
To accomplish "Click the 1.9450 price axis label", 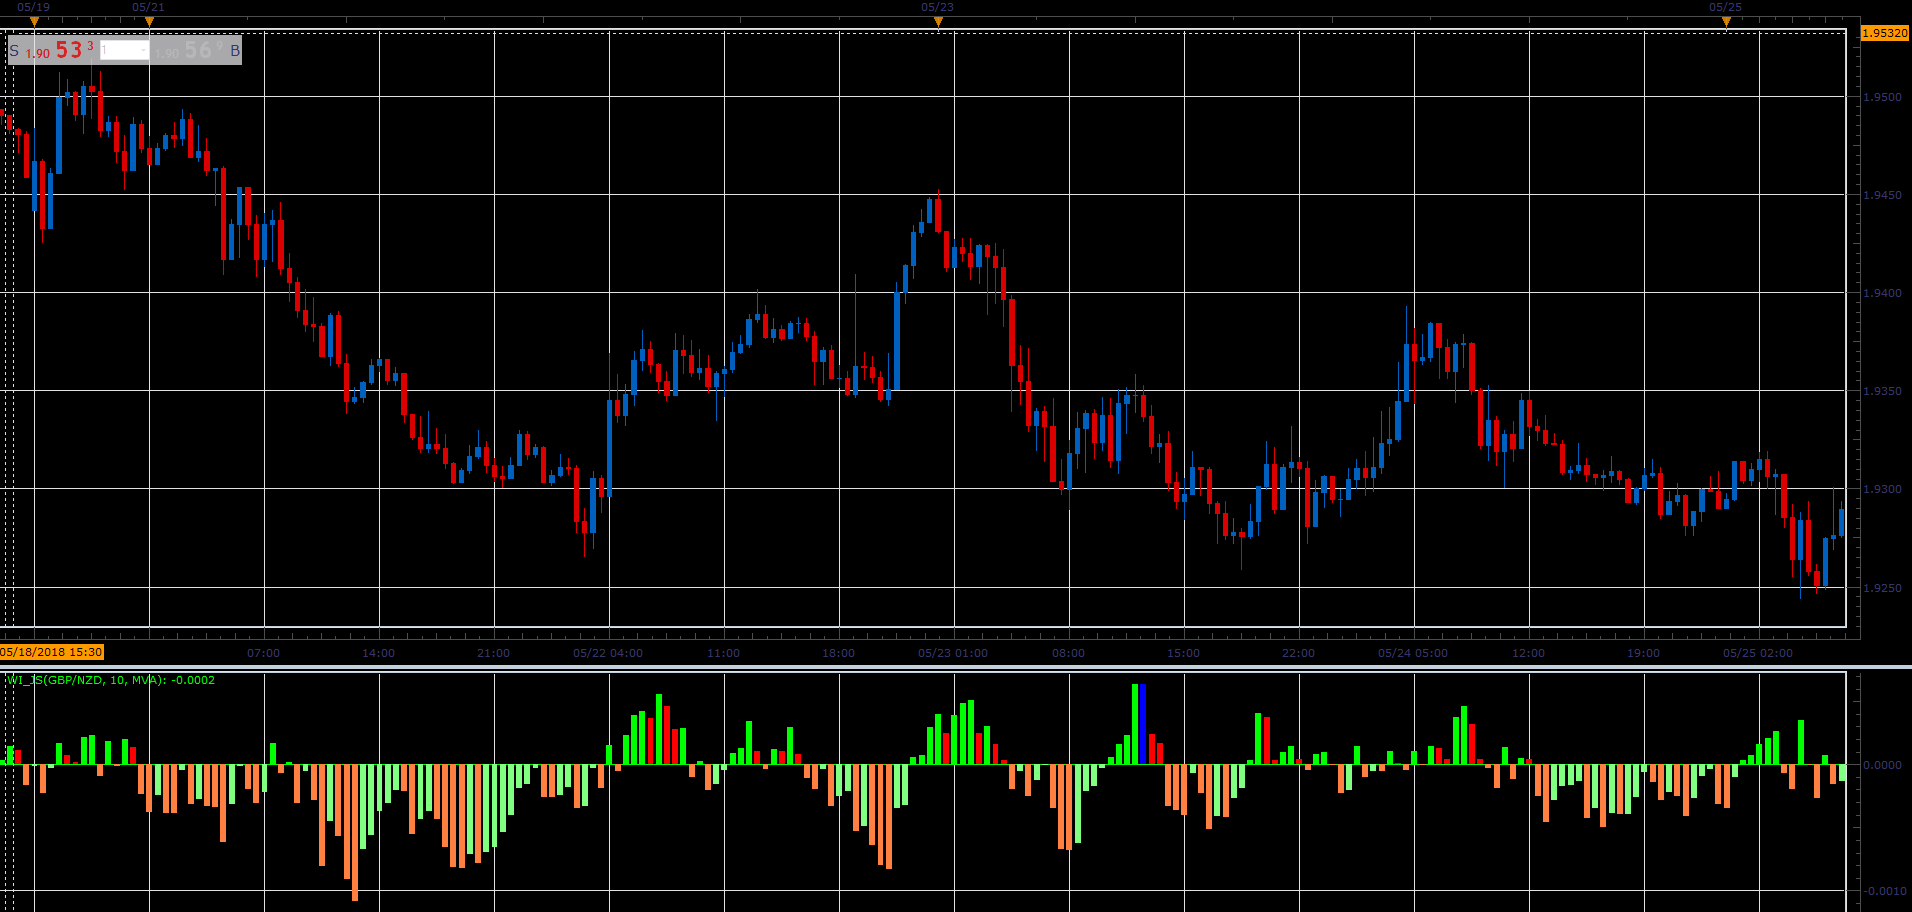I will click(1883, 195).
